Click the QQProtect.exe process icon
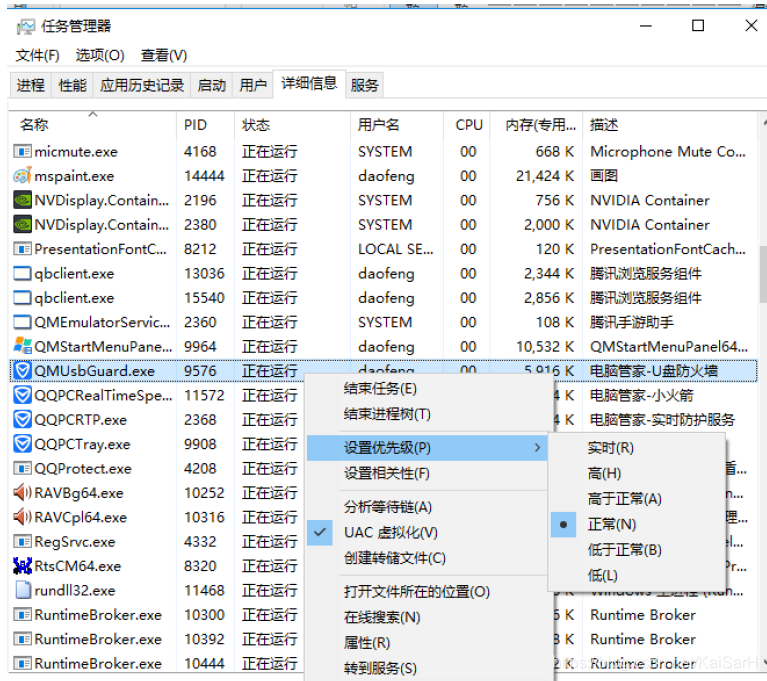This screenshot has height=681, width=767. [x=22, y=469]
